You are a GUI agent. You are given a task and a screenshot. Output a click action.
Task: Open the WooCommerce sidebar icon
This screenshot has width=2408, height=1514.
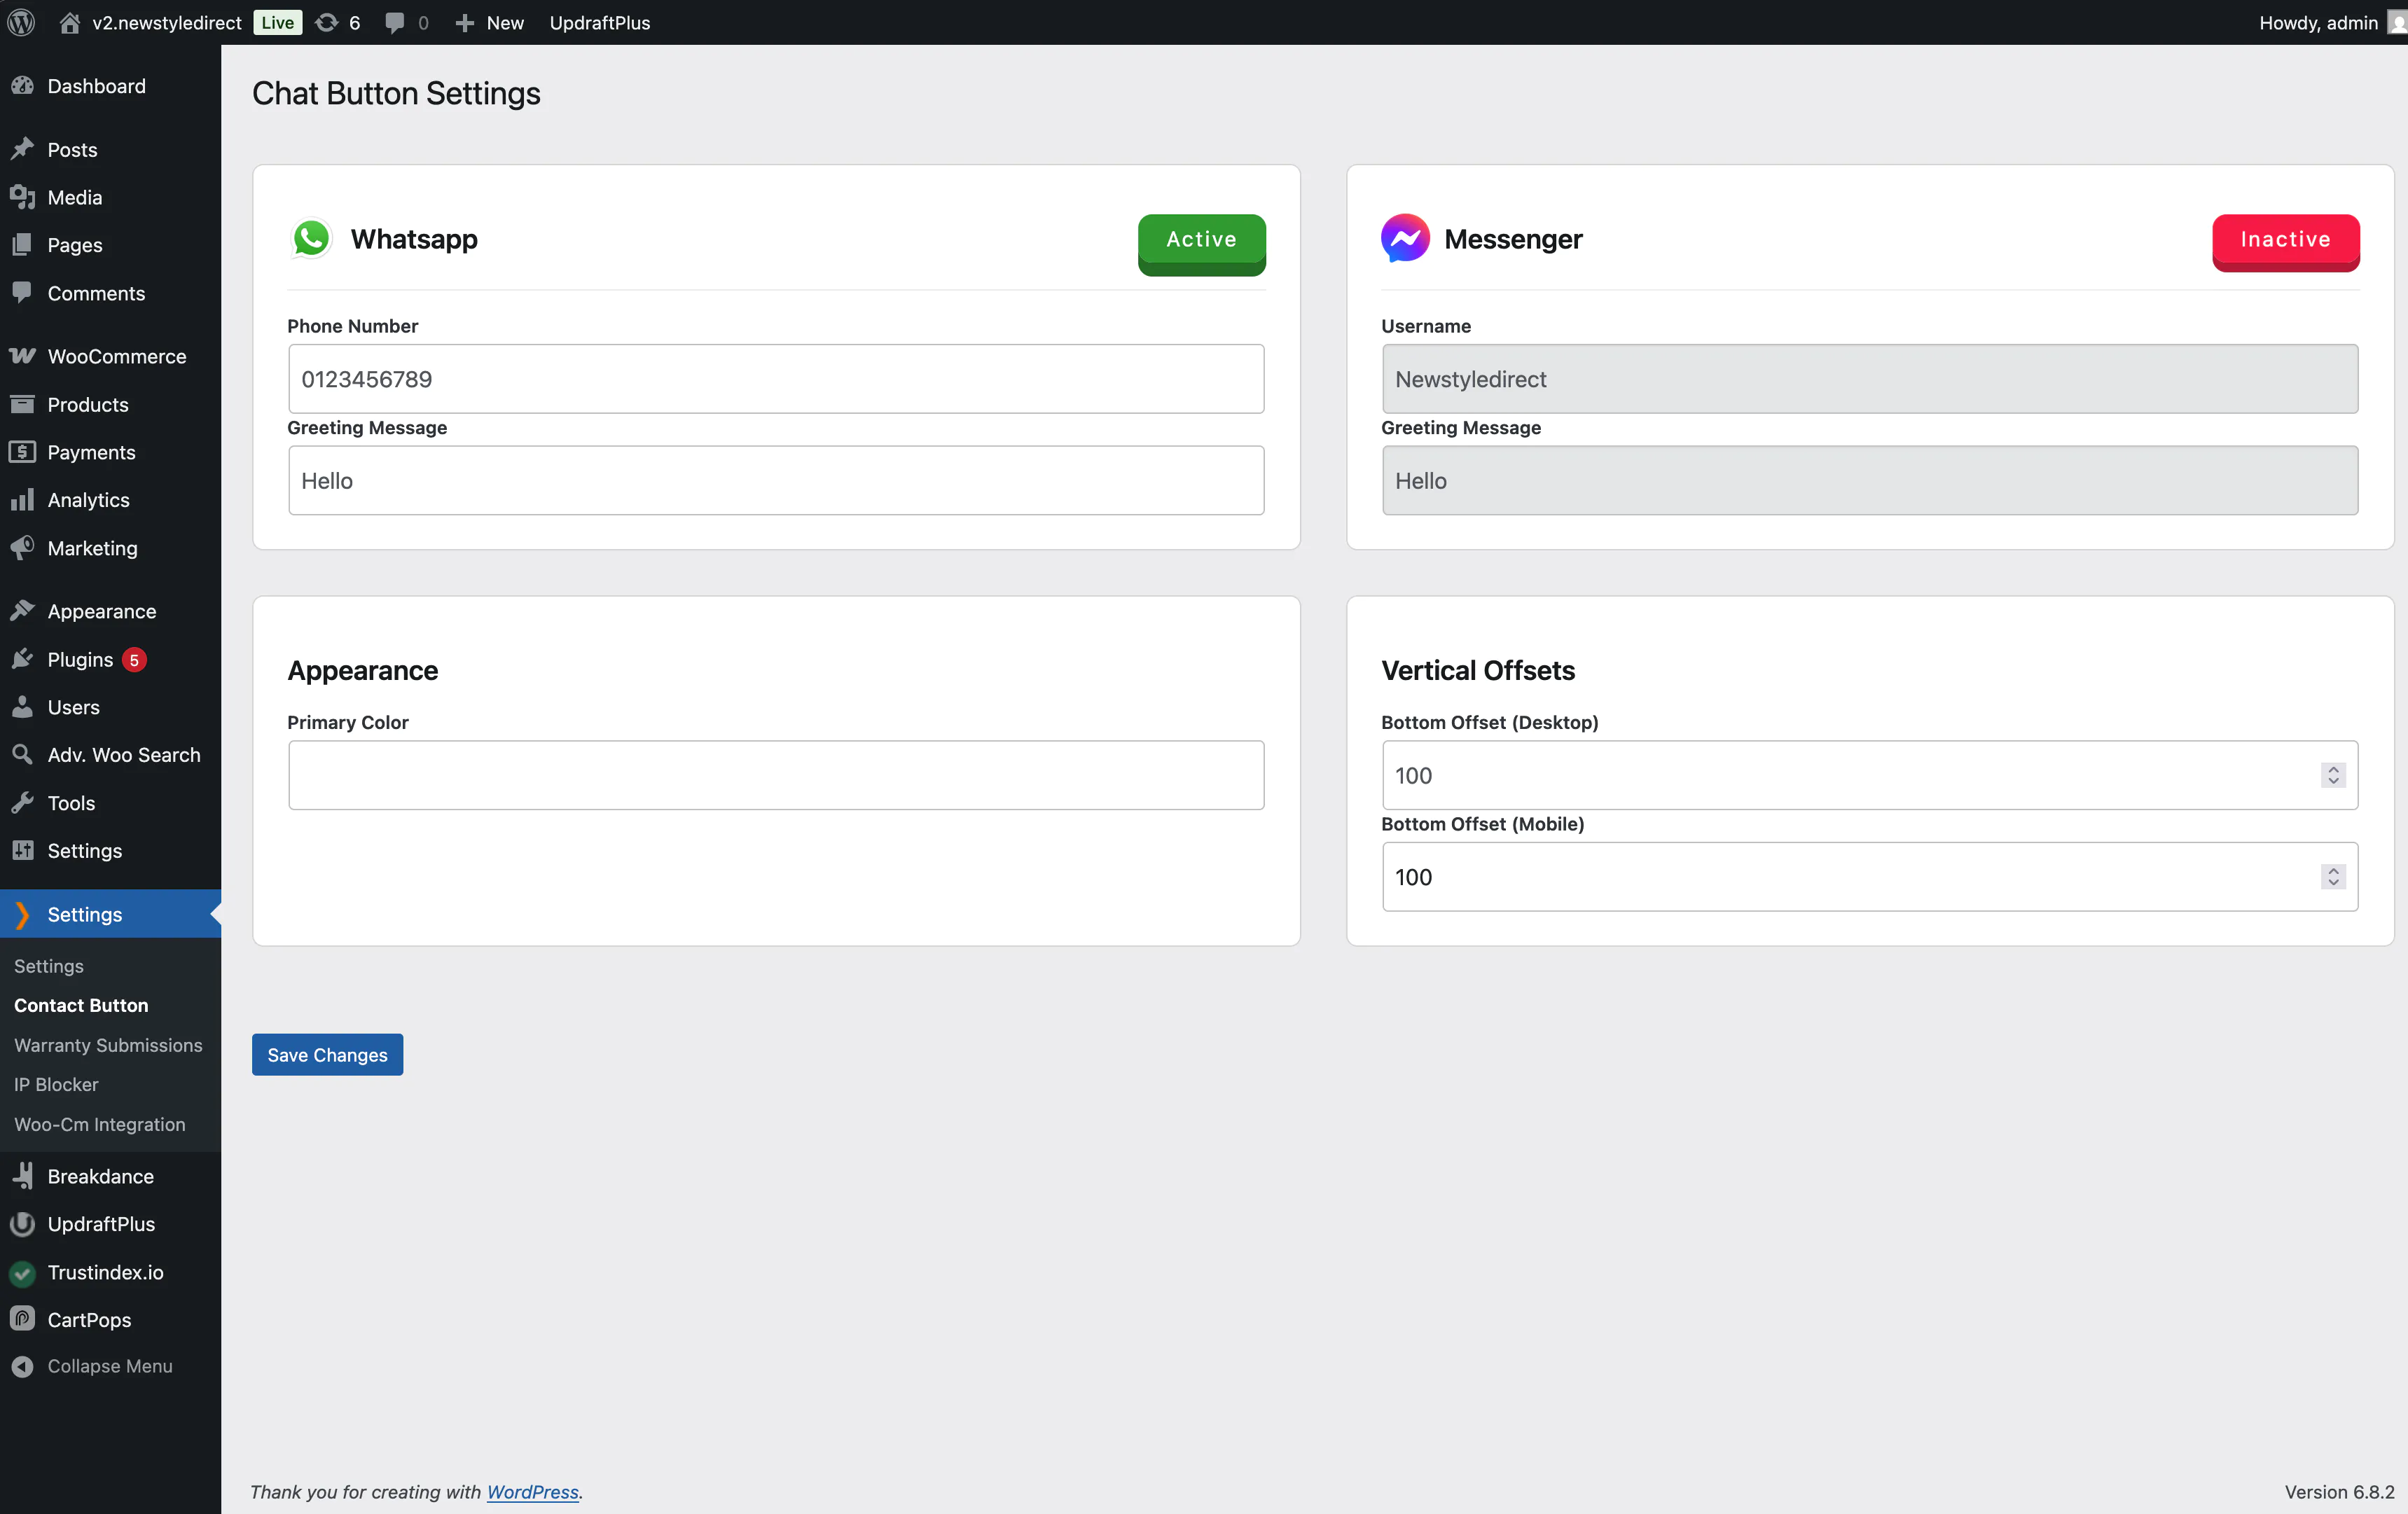pos(22,356)
